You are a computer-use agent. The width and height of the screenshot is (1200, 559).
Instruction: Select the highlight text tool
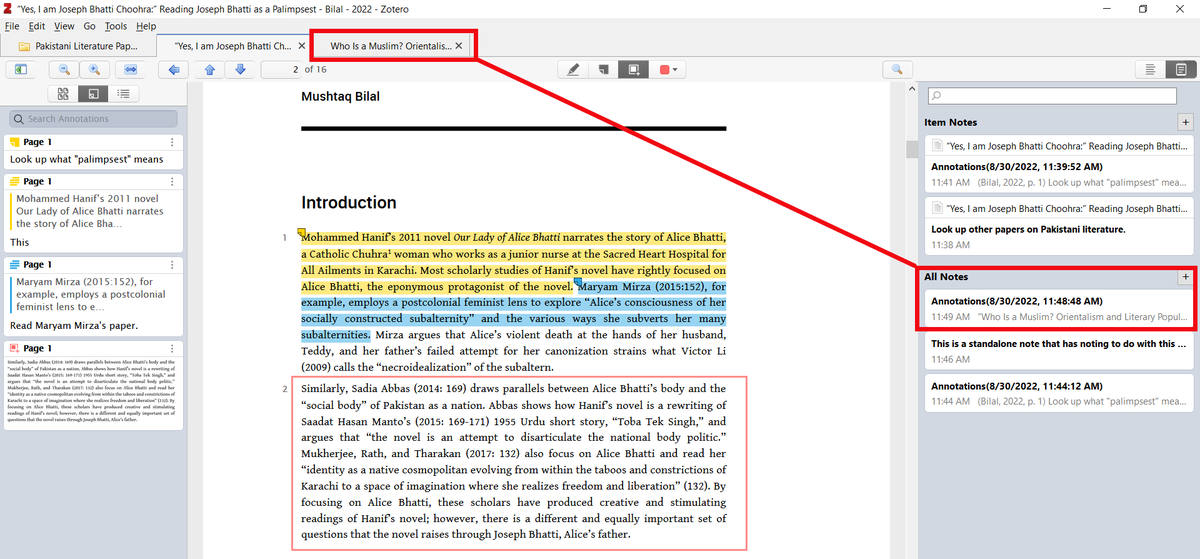[572, 70]
